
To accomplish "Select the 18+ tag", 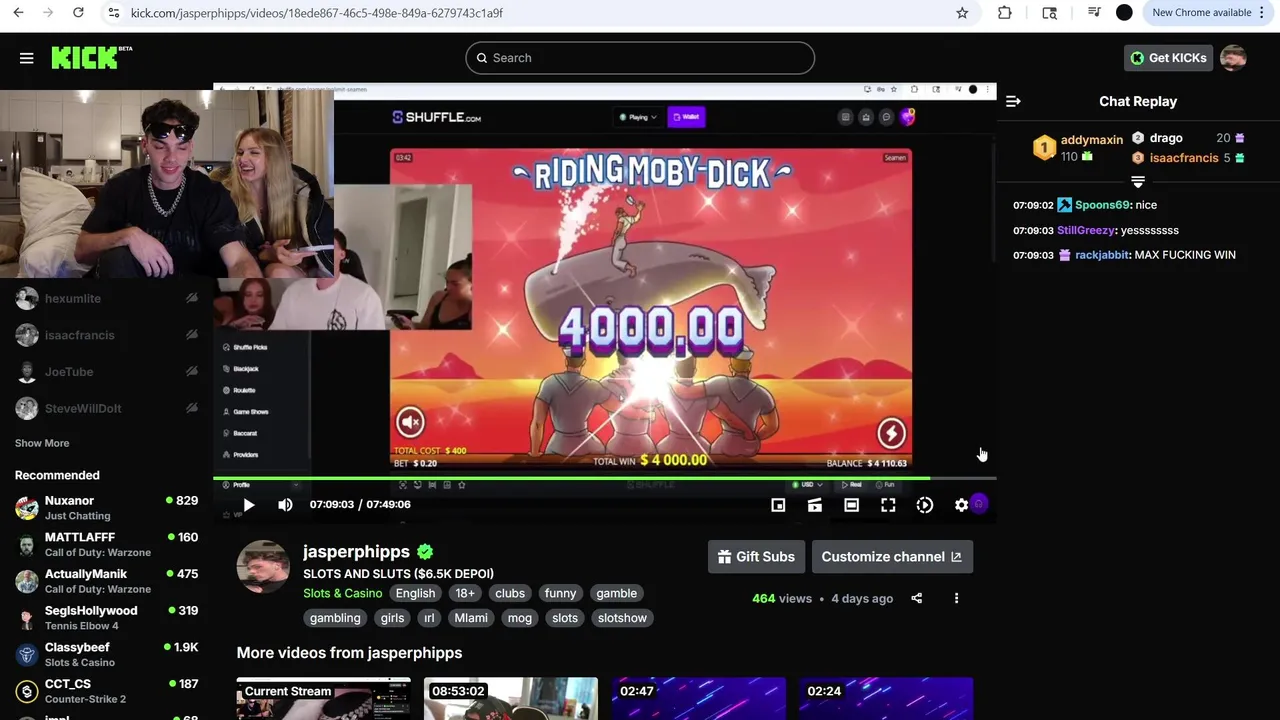I will [x=465, y=593].
